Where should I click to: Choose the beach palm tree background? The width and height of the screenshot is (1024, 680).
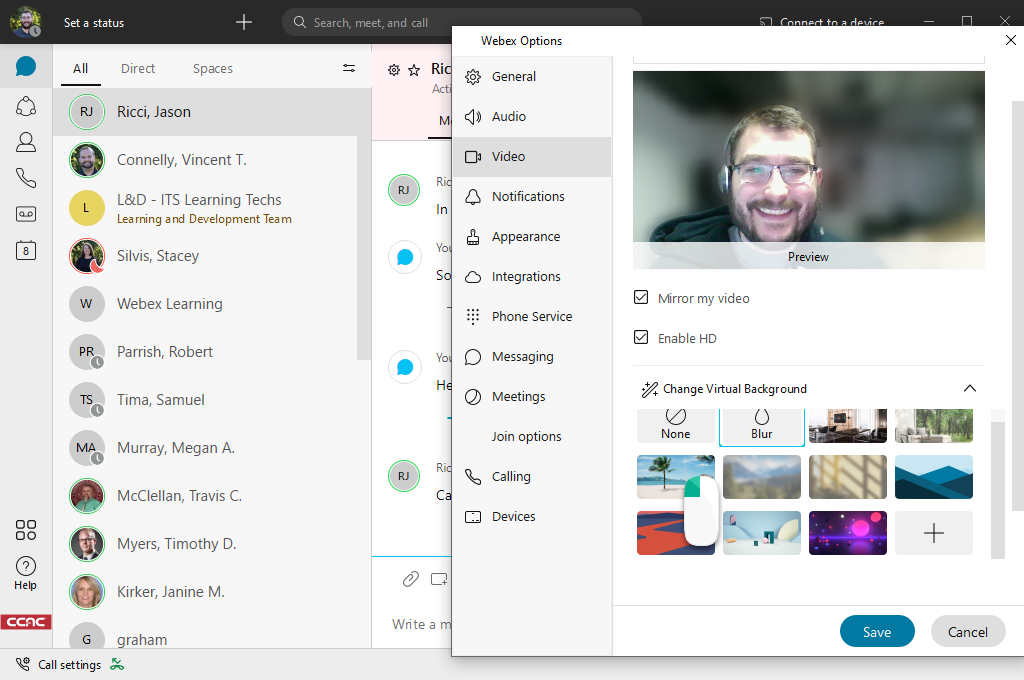point(675,477)
